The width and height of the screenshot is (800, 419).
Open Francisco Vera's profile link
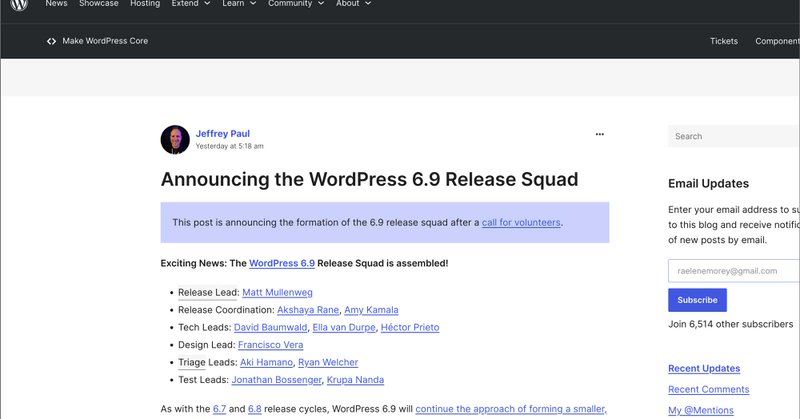pos(270,345)
